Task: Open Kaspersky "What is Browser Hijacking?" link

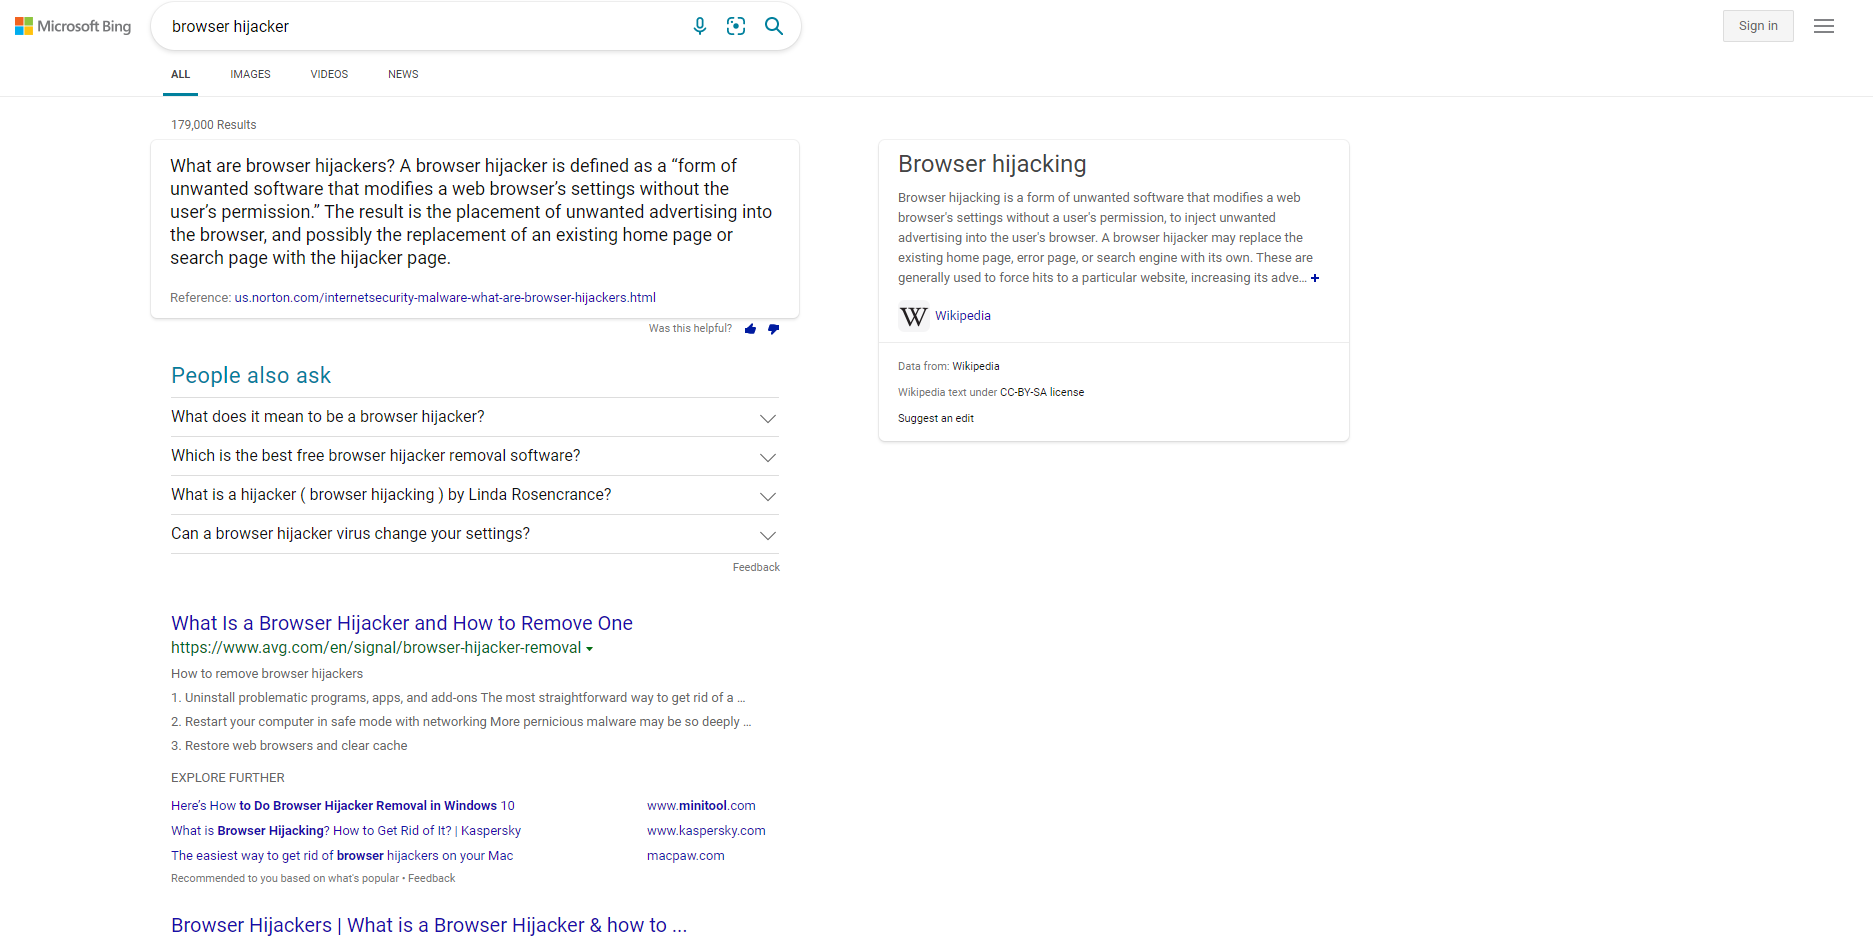Action: (346, 831)
